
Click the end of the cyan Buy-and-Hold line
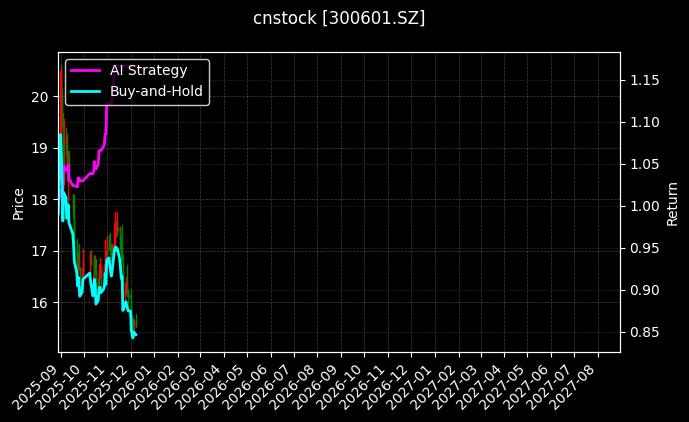(135, 334)
